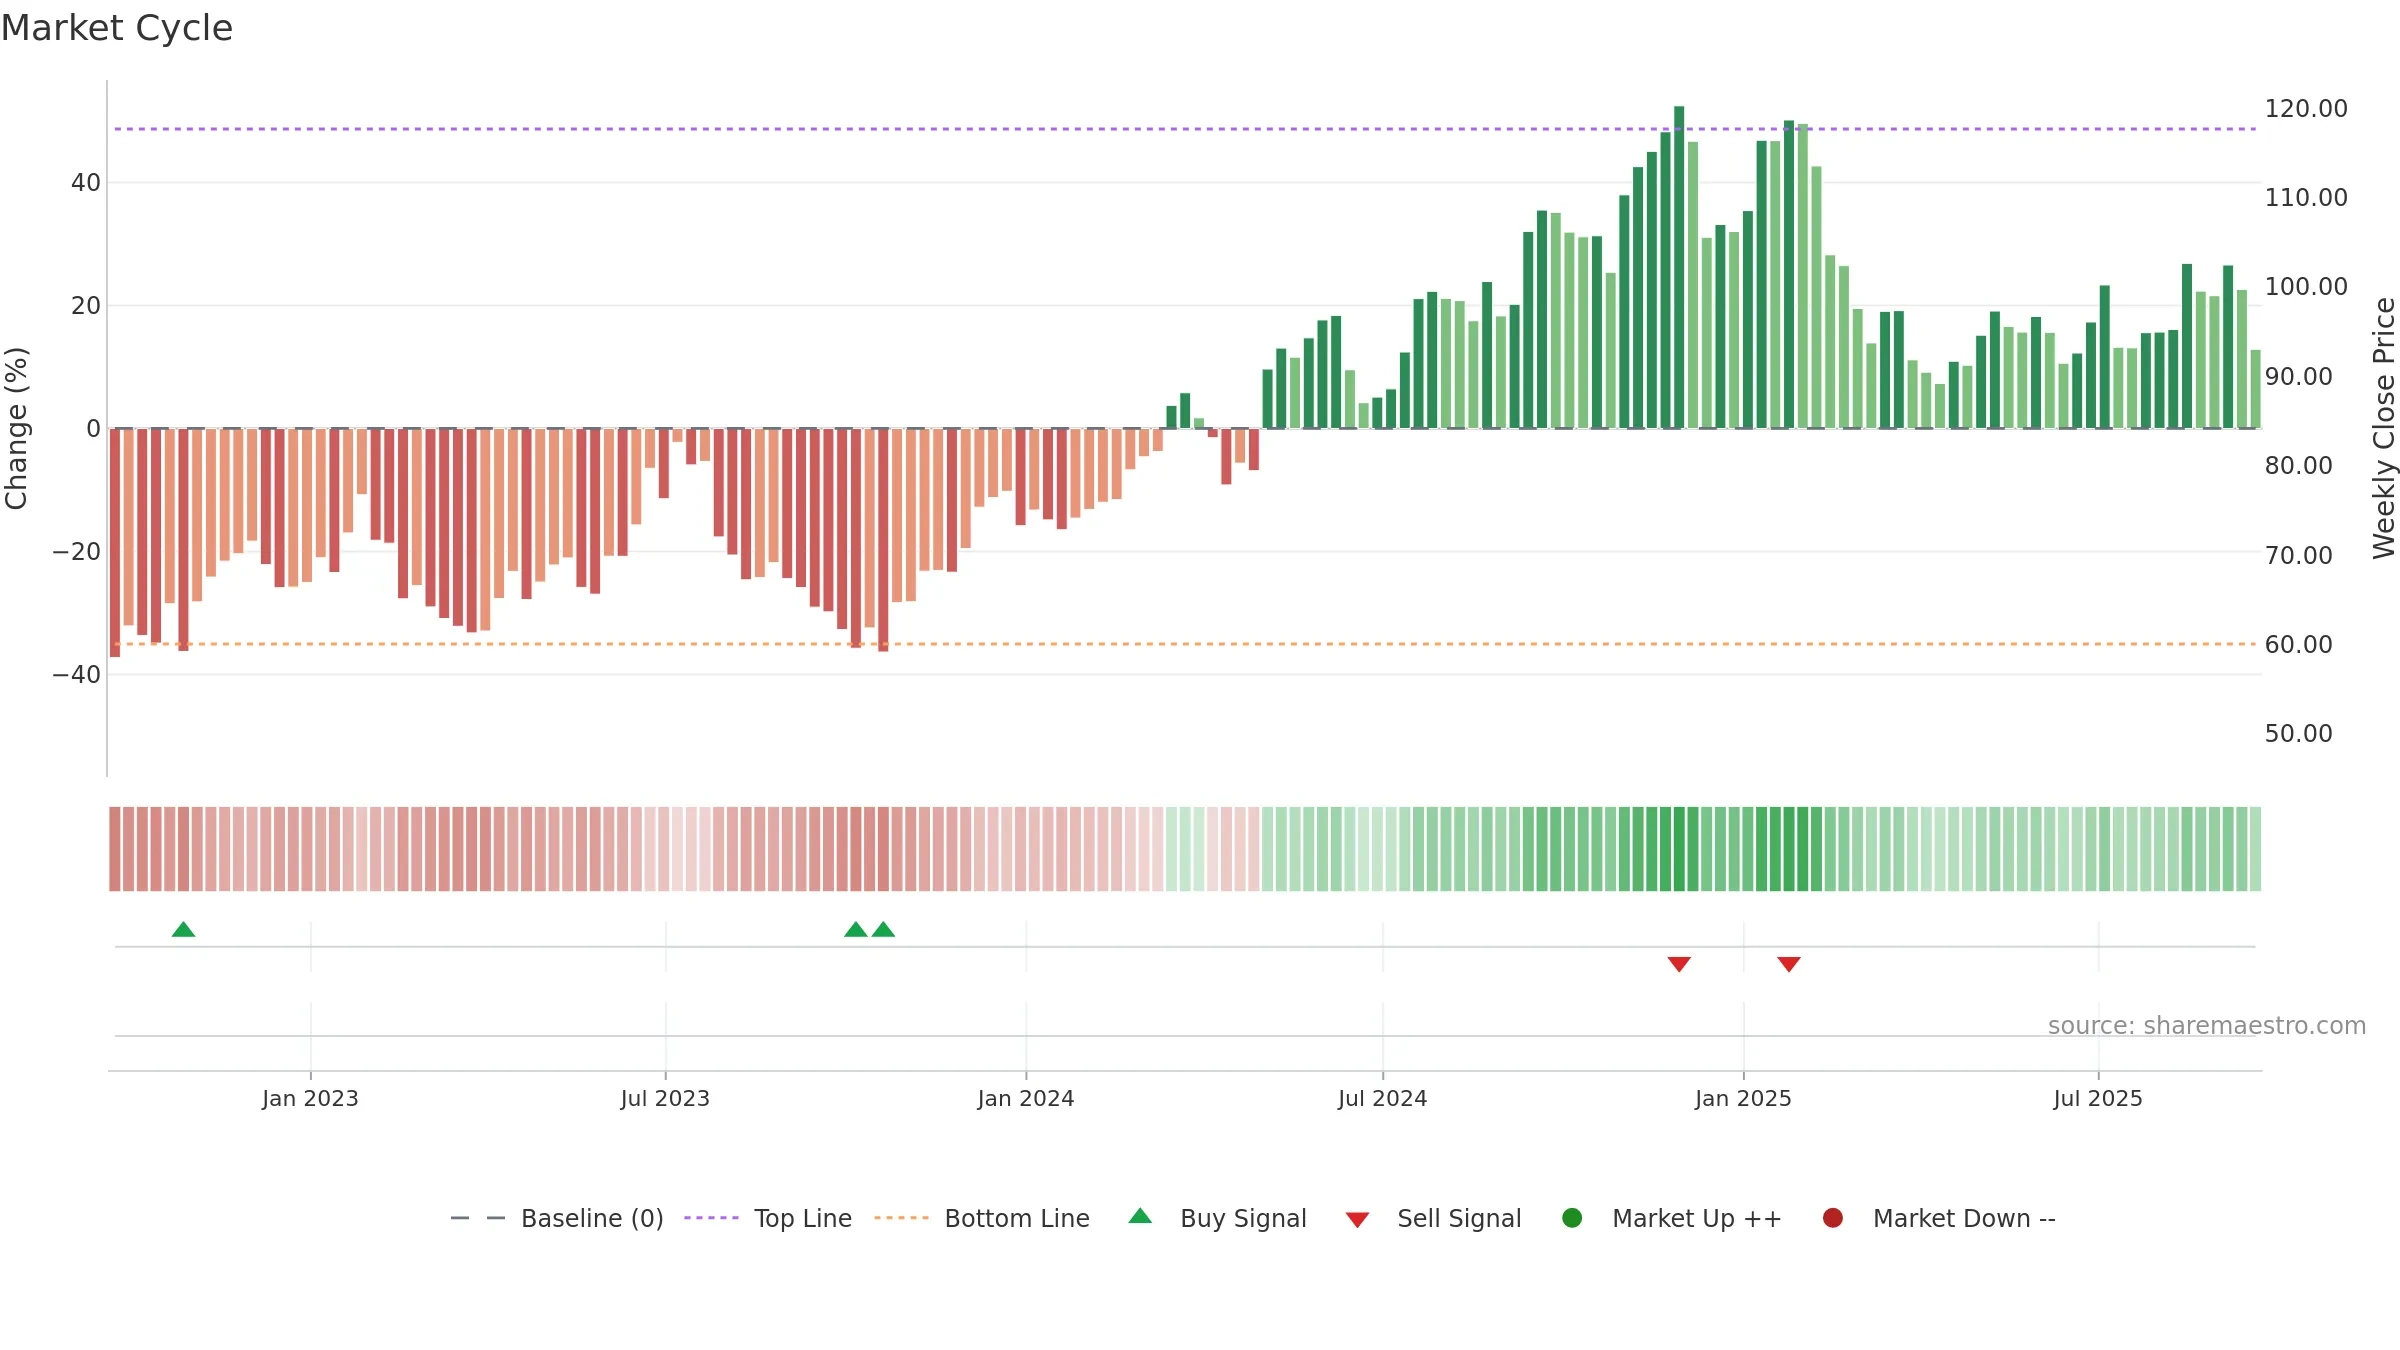2400x1350 pixels.
Task: Toggle the Bottom Line legend entry
Action: pyautogui.click(x=982, y=1218)
